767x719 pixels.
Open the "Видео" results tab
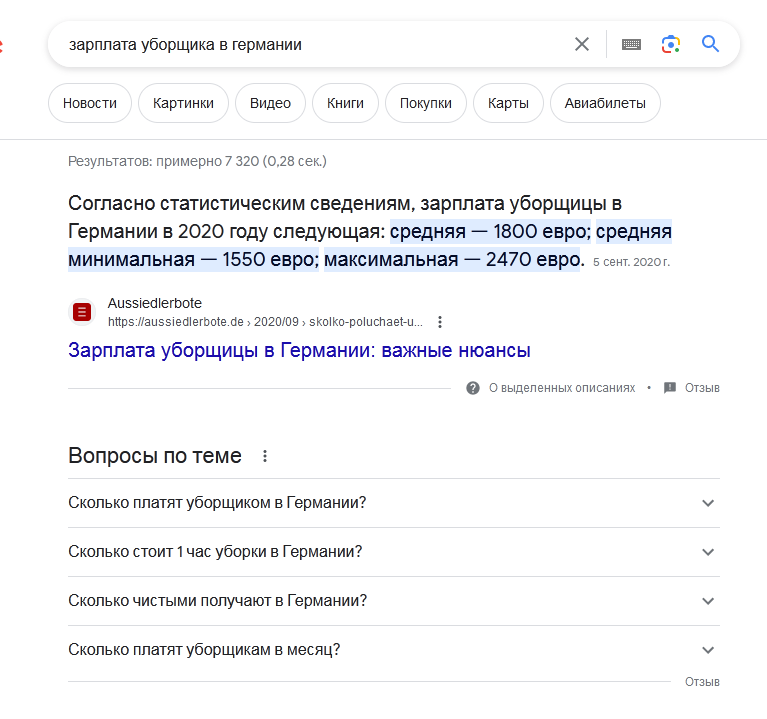click(270, 103)
